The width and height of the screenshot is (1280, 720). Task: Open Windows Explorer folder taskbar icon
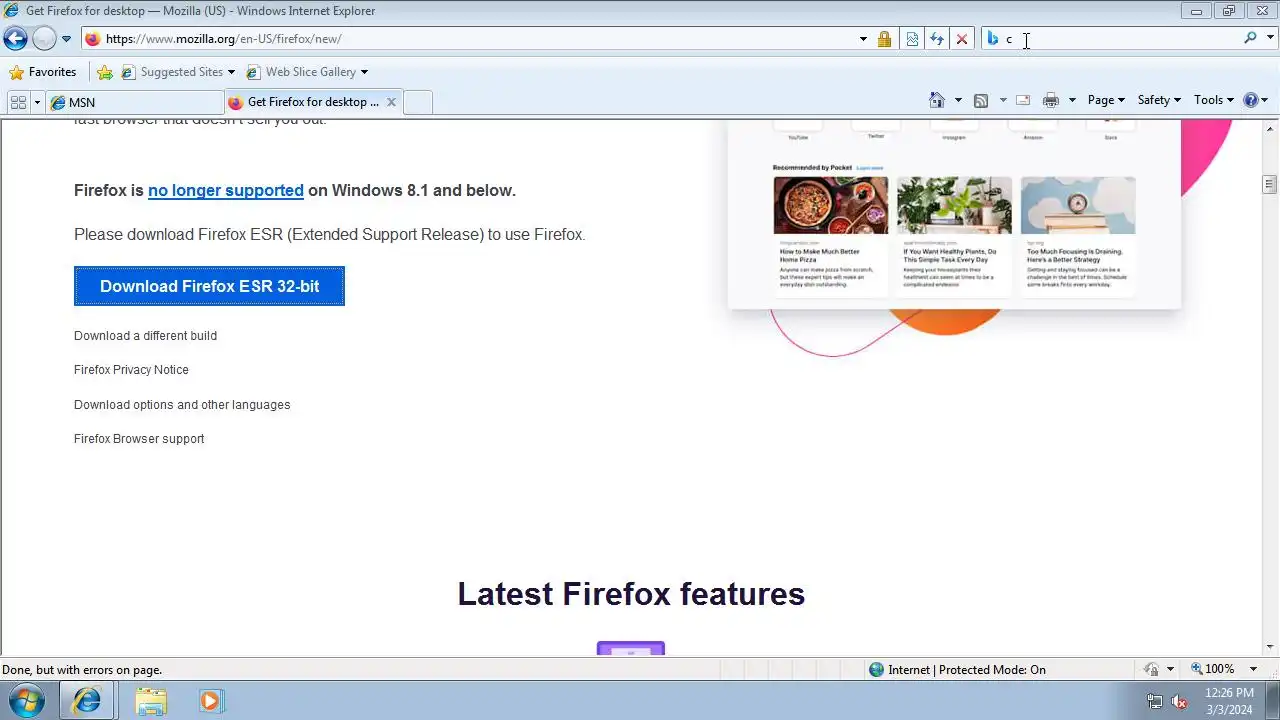pyautogui.click(x=151, y=701)
